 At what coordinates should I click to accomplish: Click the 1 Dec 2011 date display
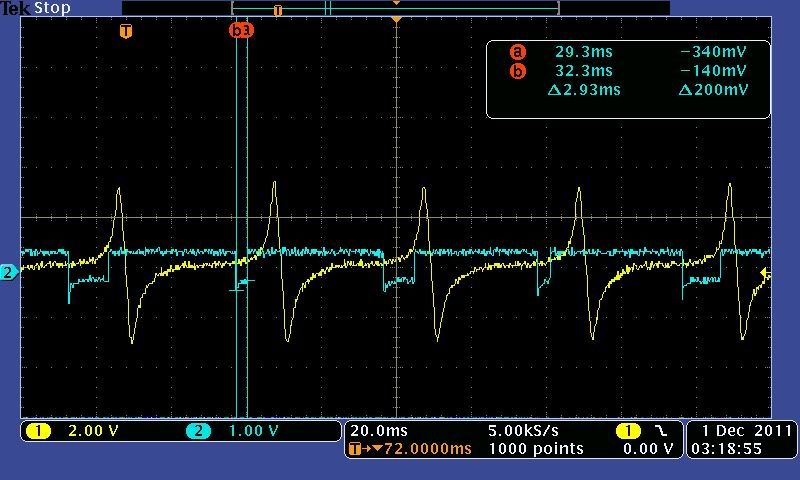click(x=741, y=431)
